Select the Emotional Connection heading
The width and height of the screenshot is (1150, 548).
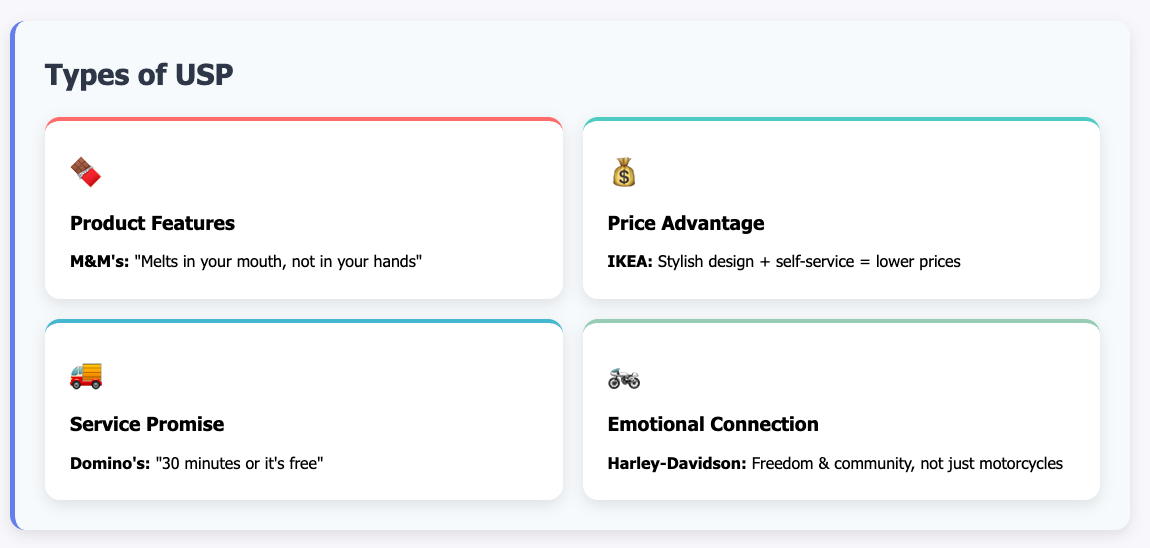tap(713, 424)
